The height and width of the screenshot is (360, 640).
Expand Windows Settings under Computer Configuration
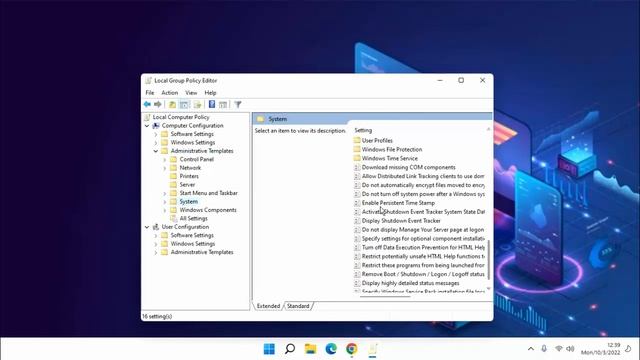[x=156, y=142]
